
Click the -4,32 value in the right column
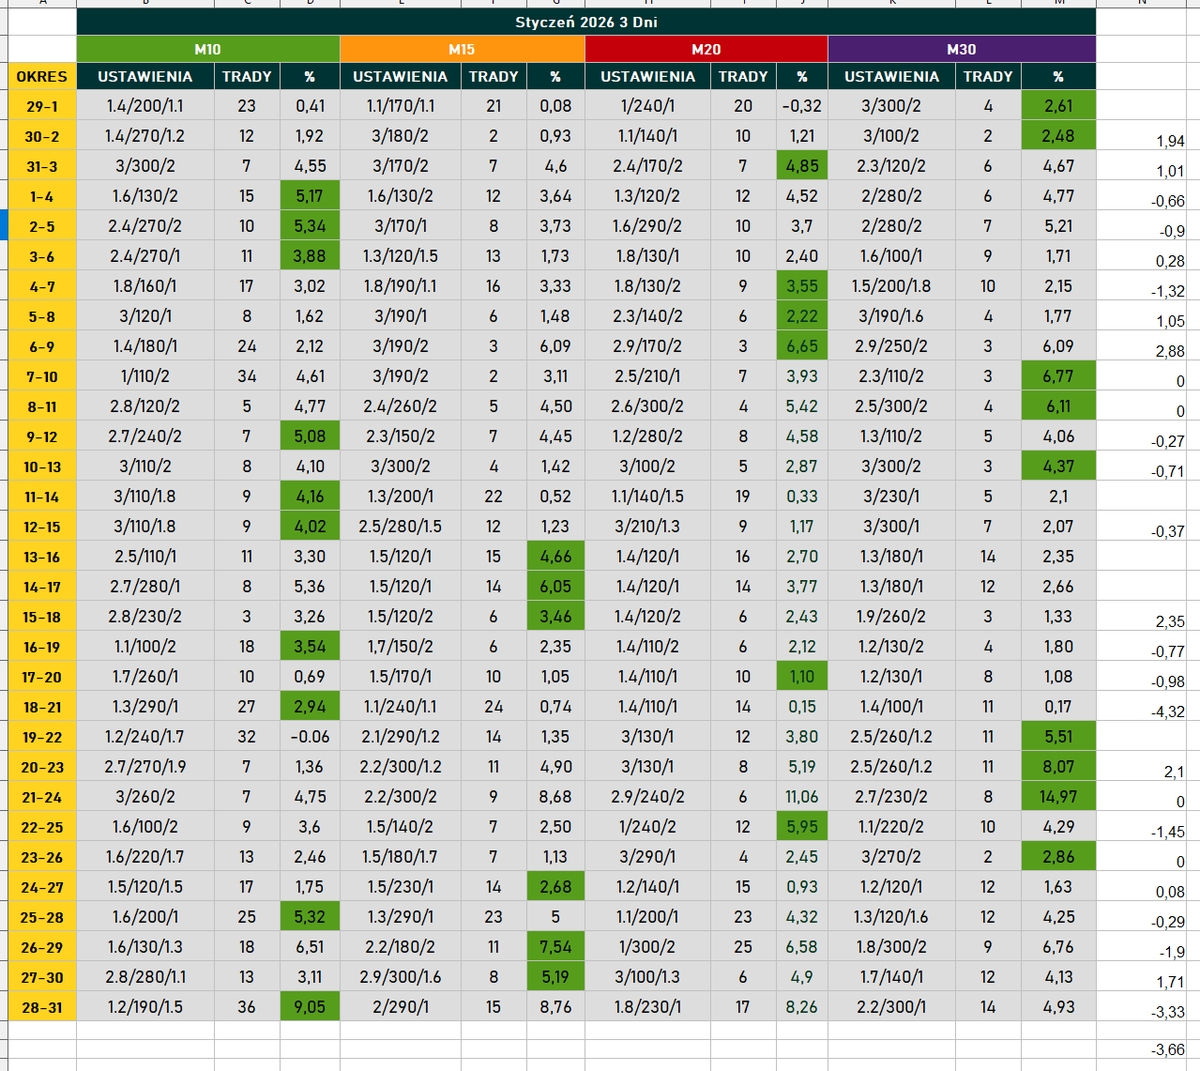tap(1168, 712)
